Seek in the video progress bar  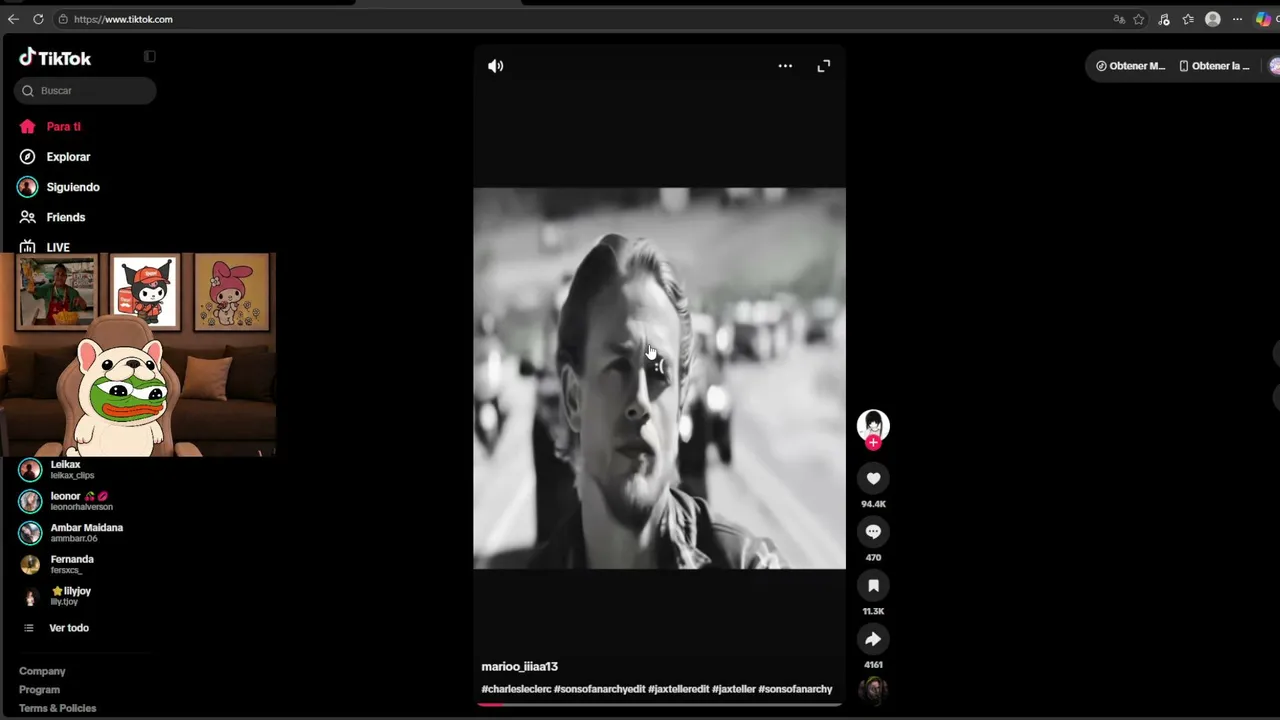tap(659, 704)
